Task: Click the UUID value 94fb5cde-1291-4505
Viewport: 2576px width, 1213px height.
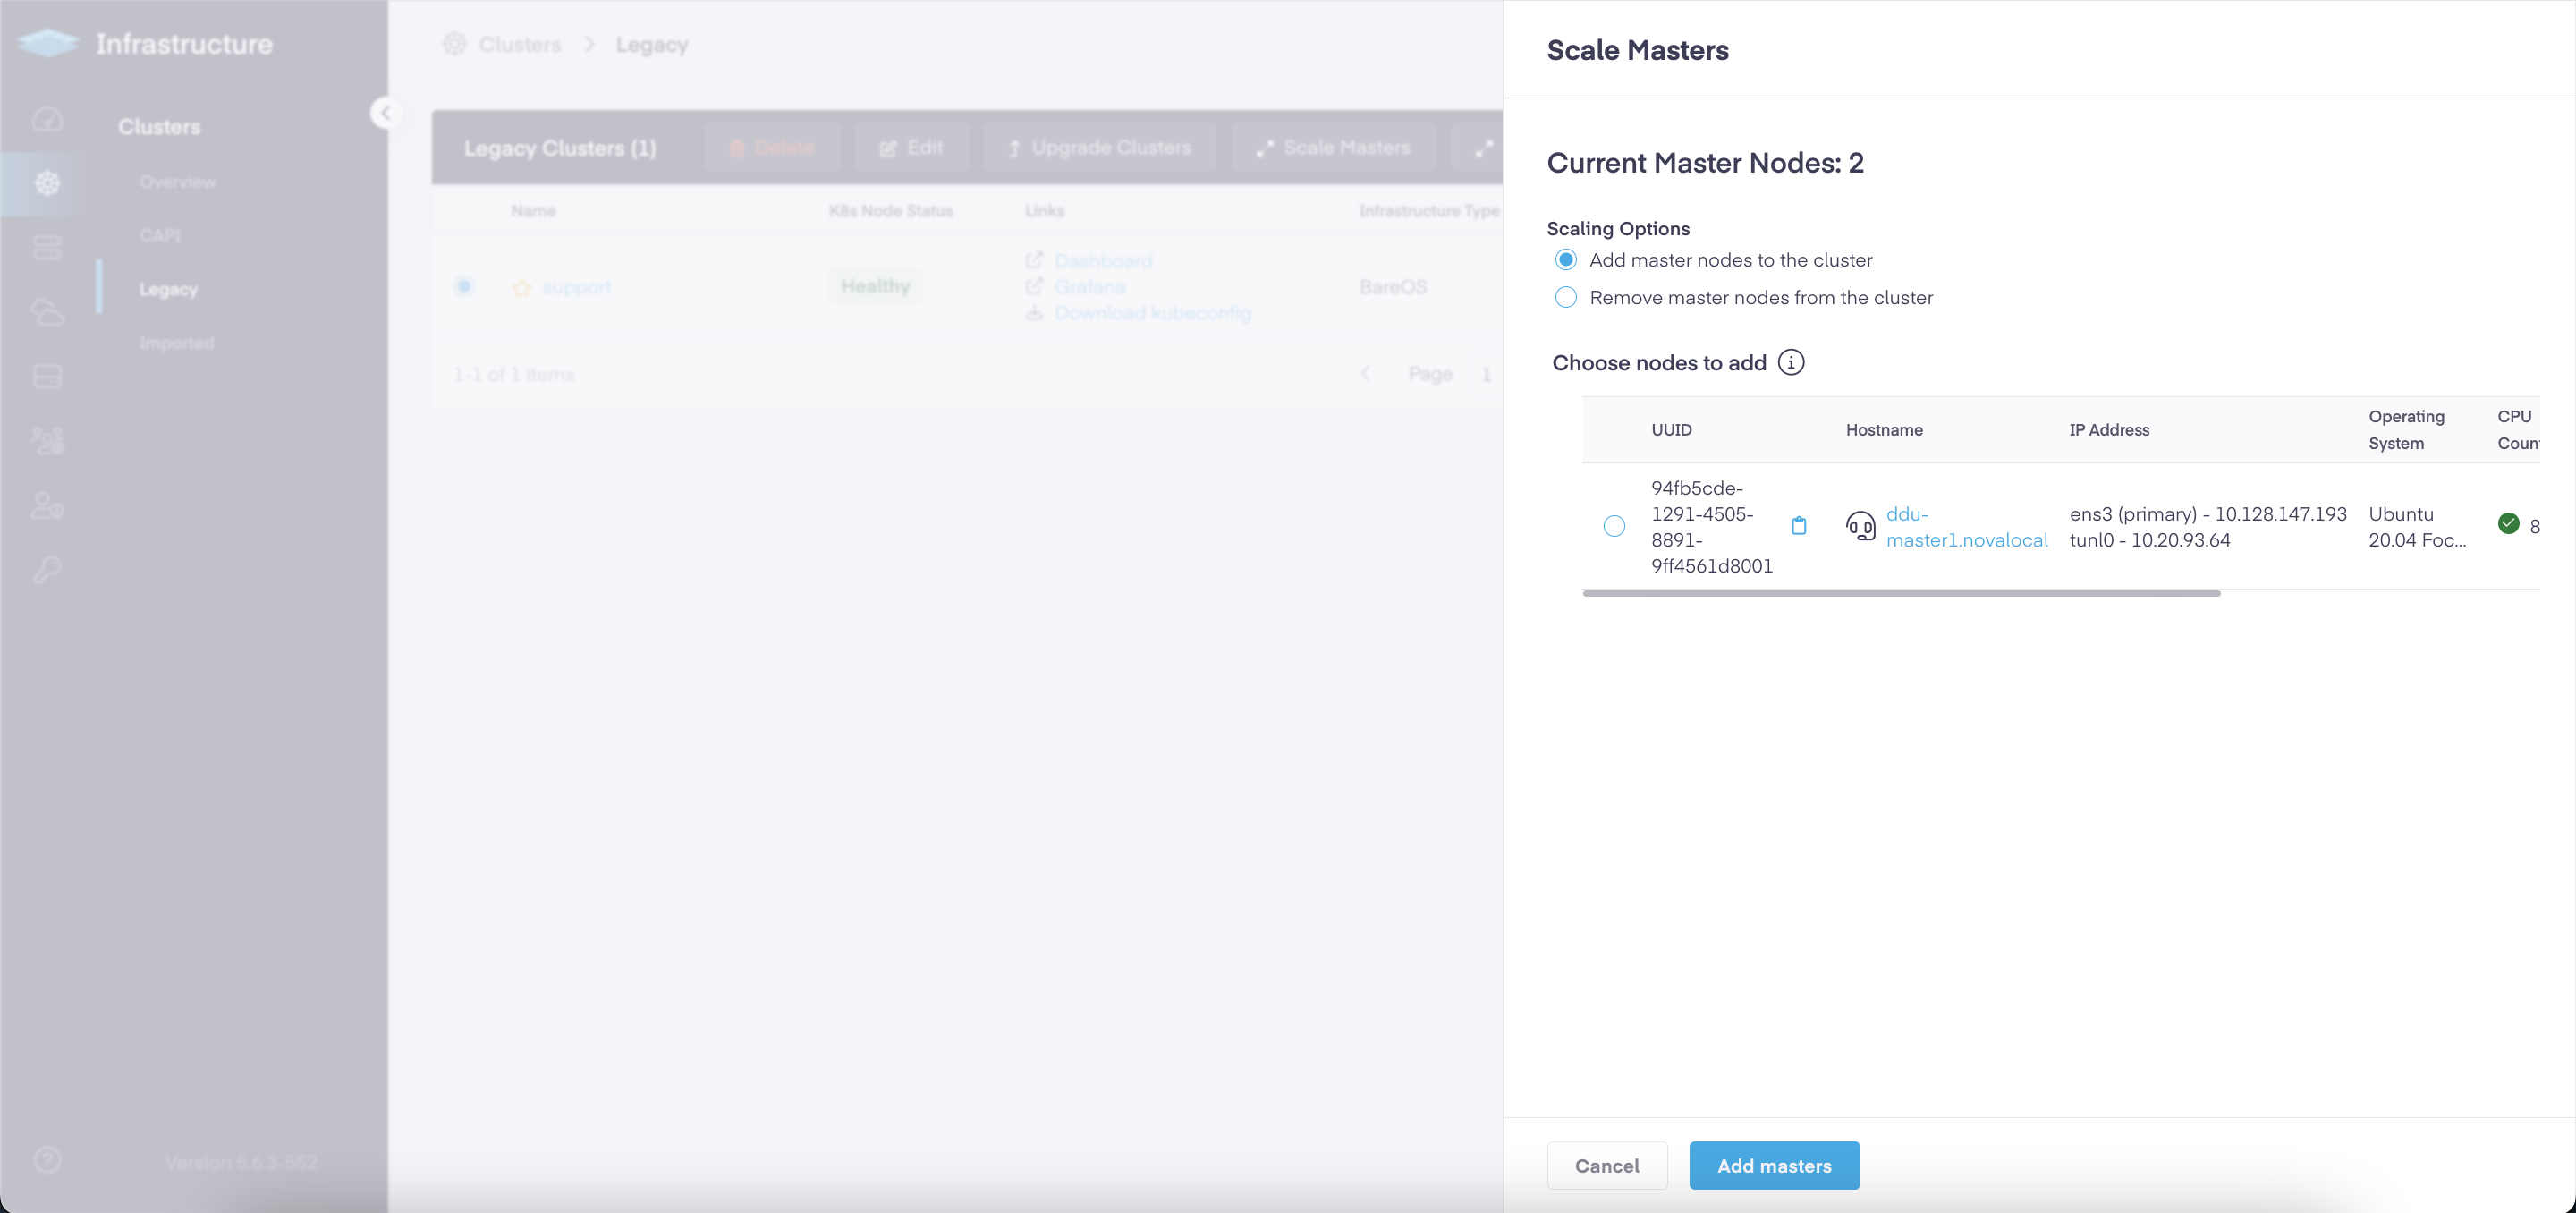Action: (x=1711, y=527)
